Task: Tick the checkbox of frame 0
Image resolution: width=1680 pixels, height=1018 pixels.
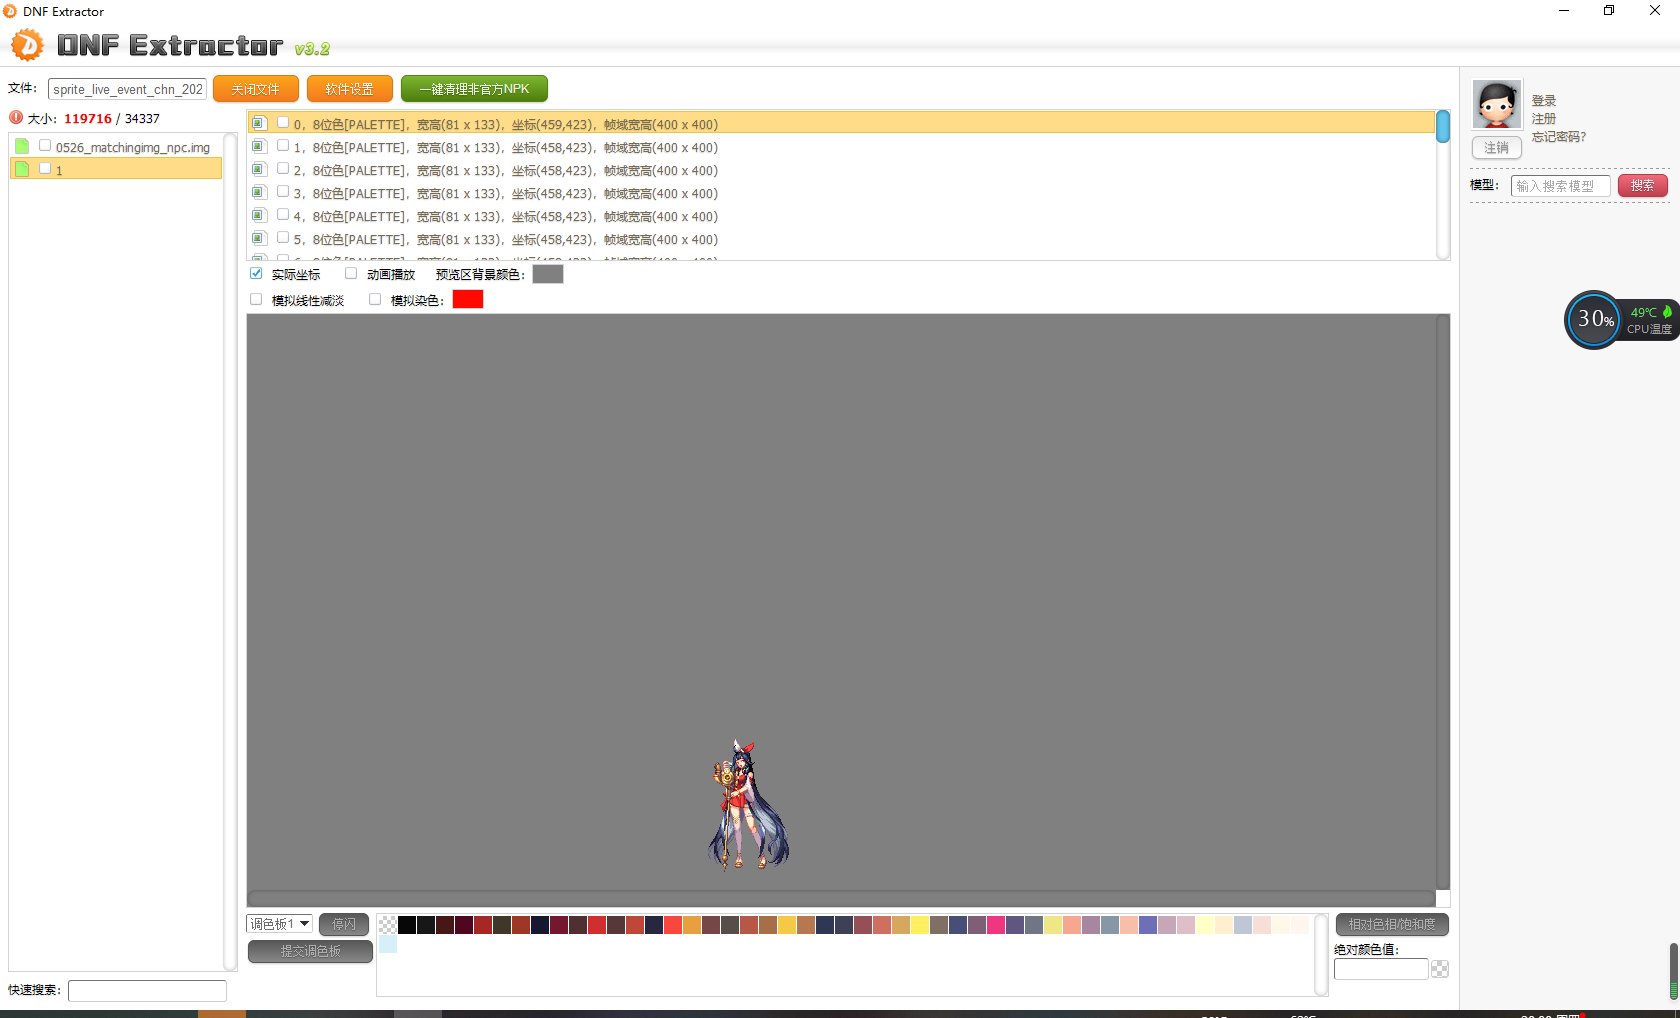Action: coord(283,123)
